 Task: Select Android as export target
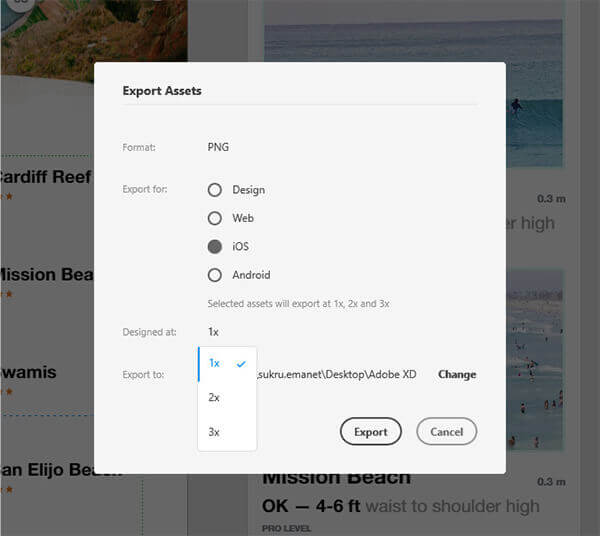tap(215, 275)
